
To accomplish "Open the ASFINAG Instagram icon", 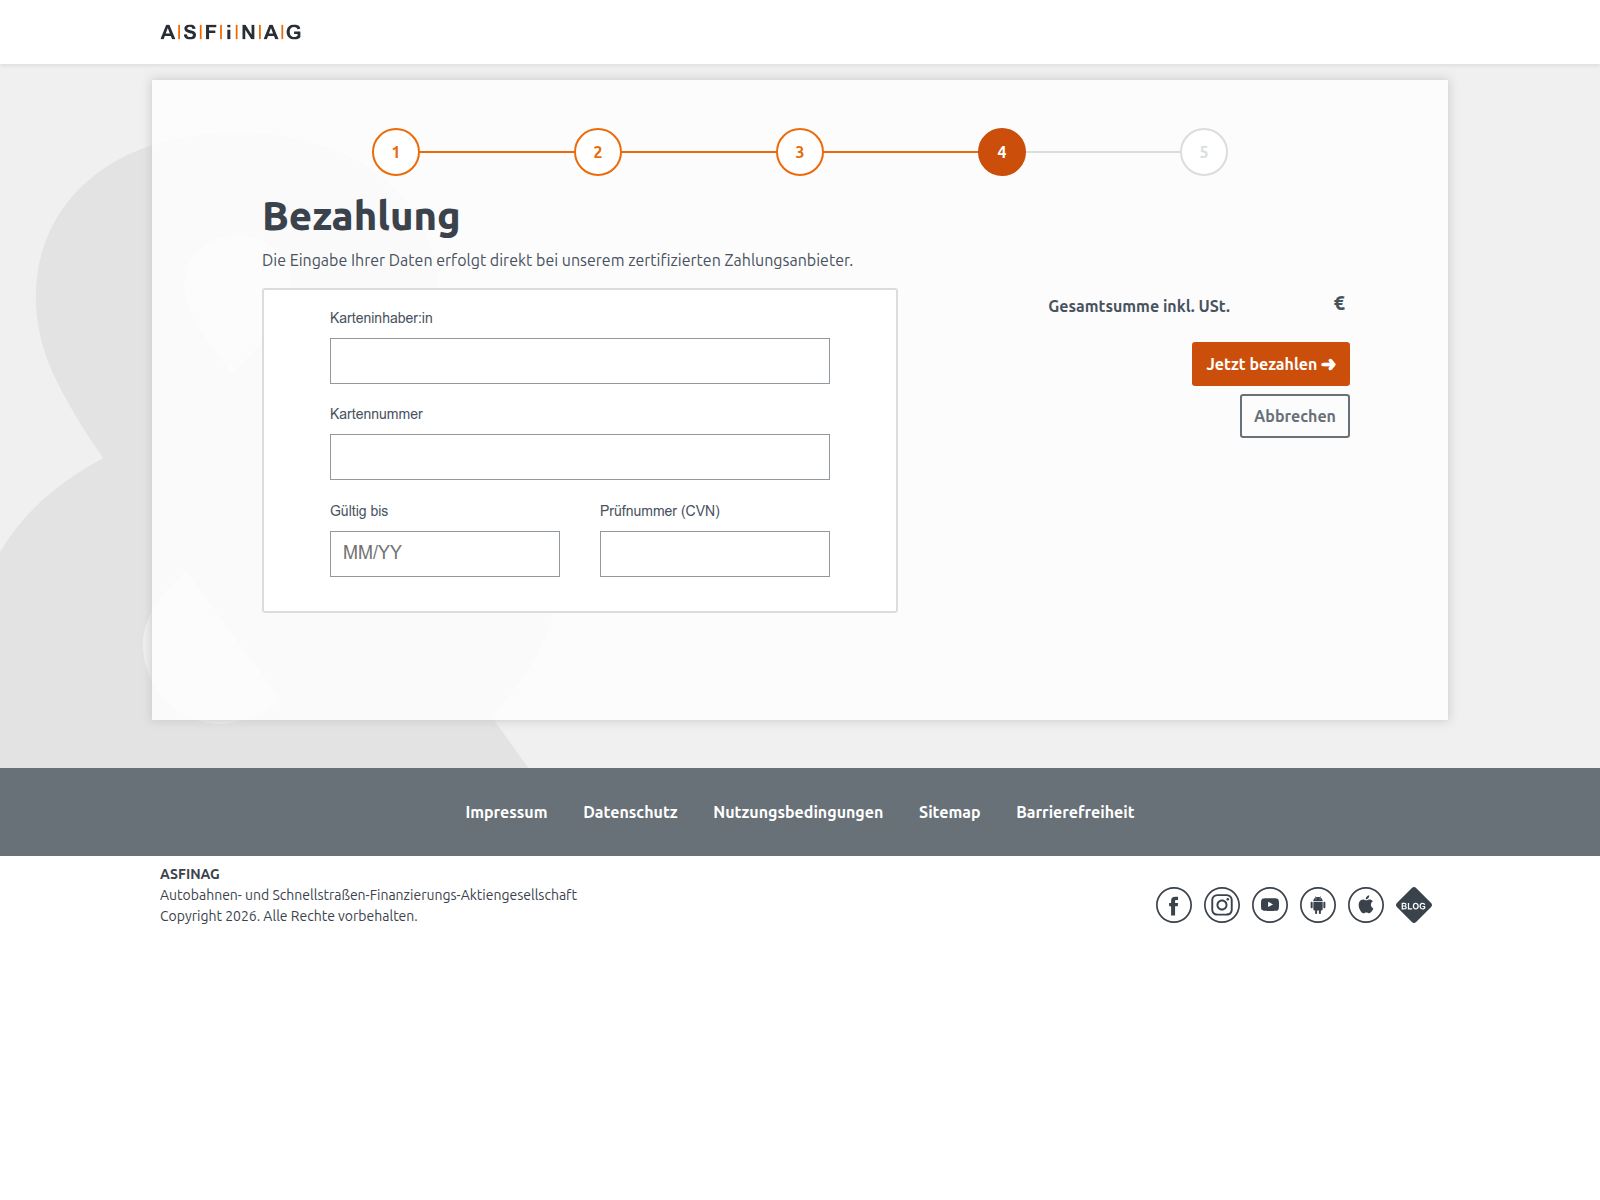I will [1222, 905].
